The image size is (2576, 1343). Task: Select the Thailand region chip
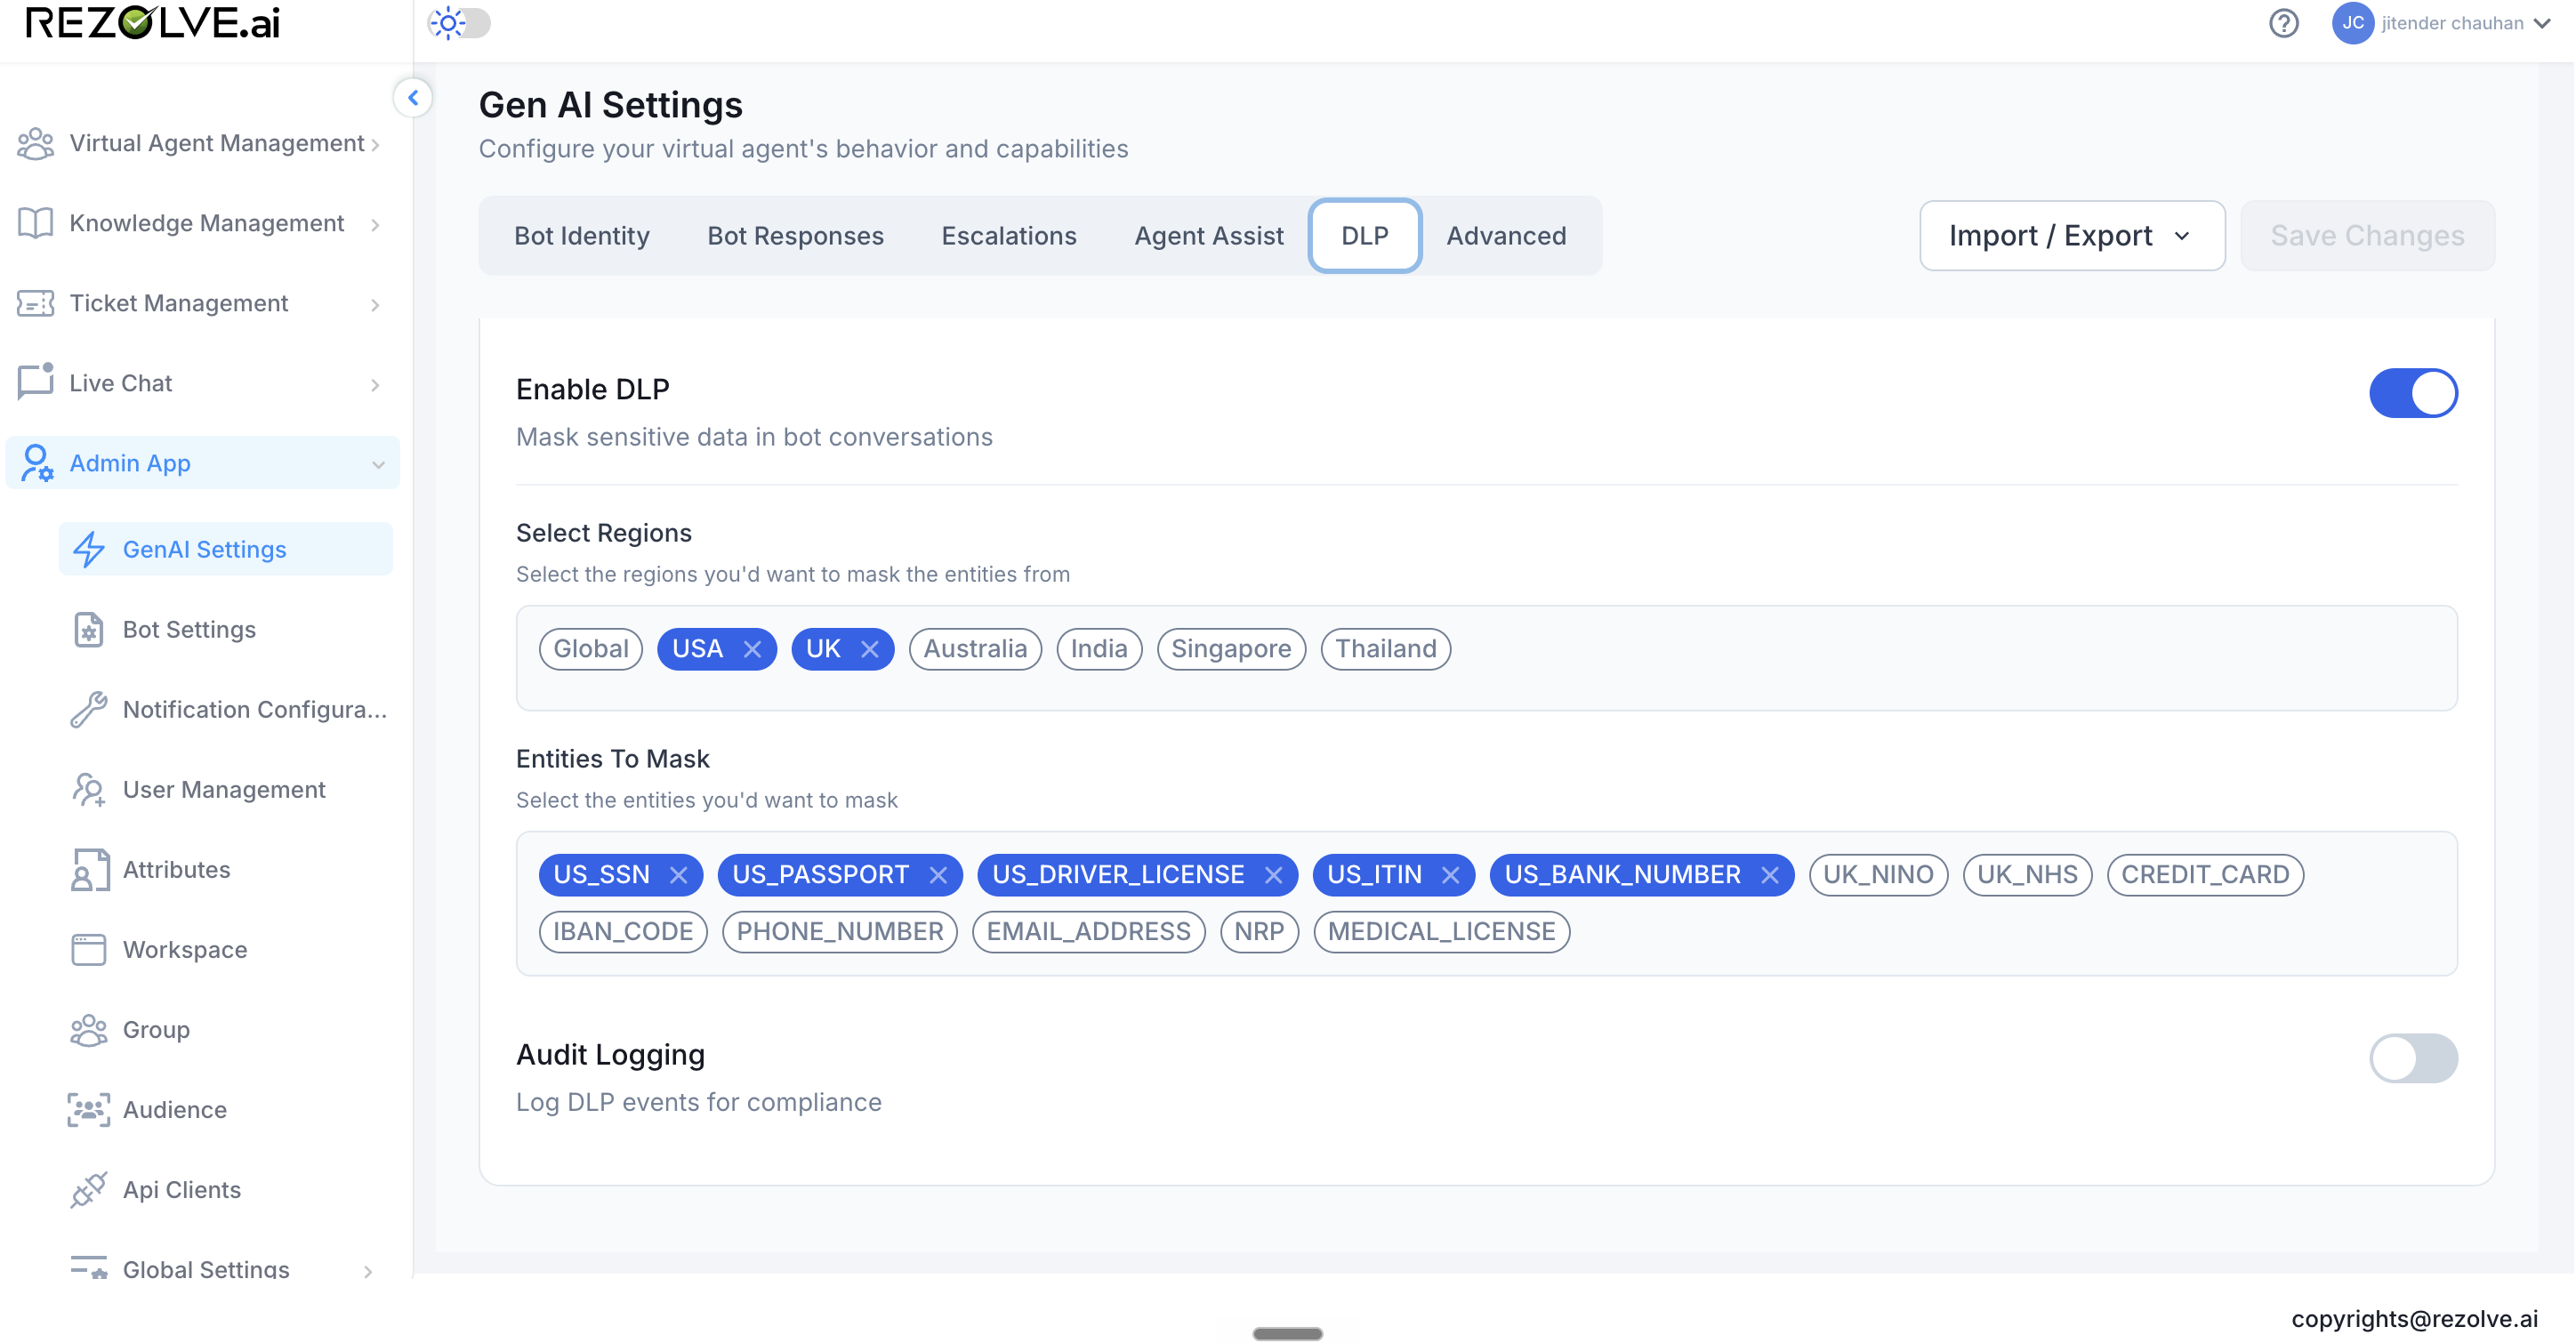[1385, 649]
